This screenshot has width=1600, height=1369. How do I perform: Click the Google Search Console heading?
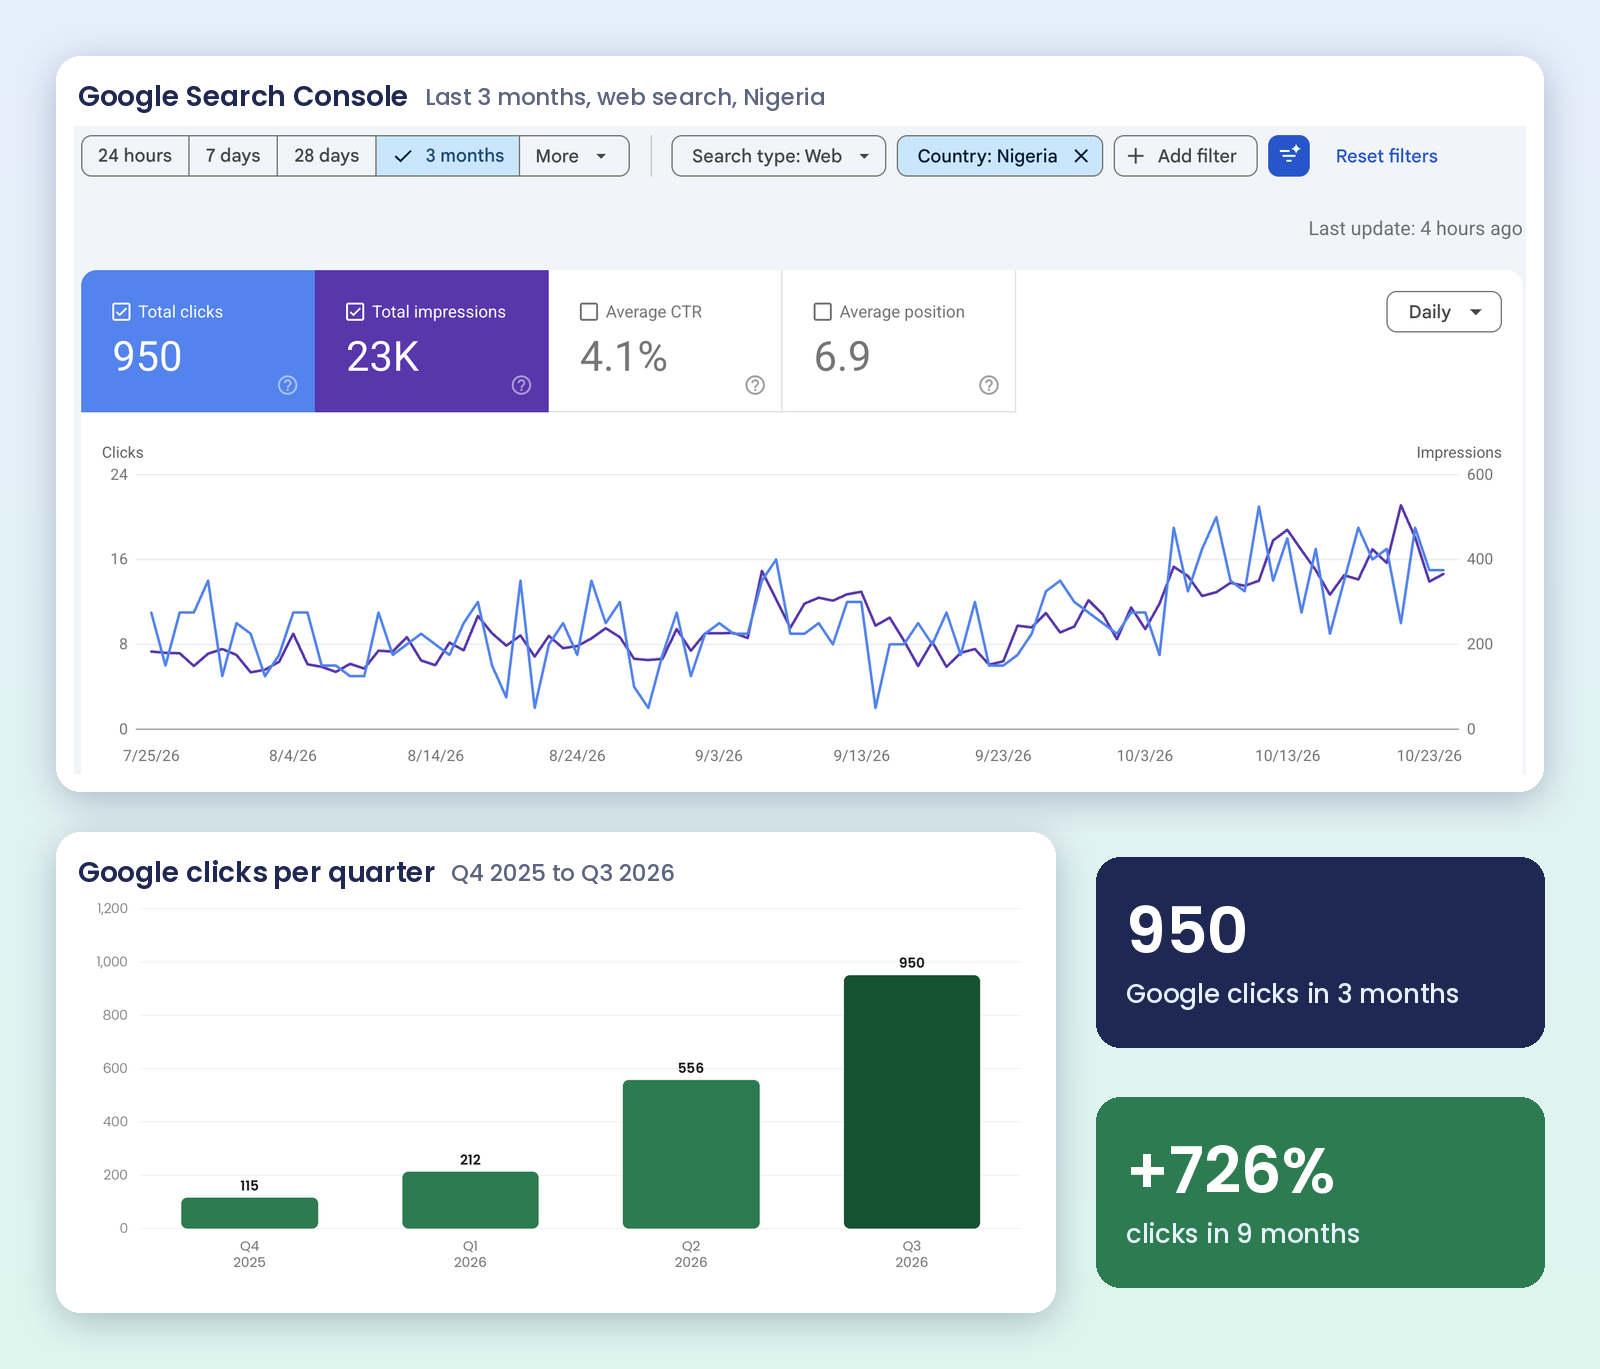pos(243,96)
